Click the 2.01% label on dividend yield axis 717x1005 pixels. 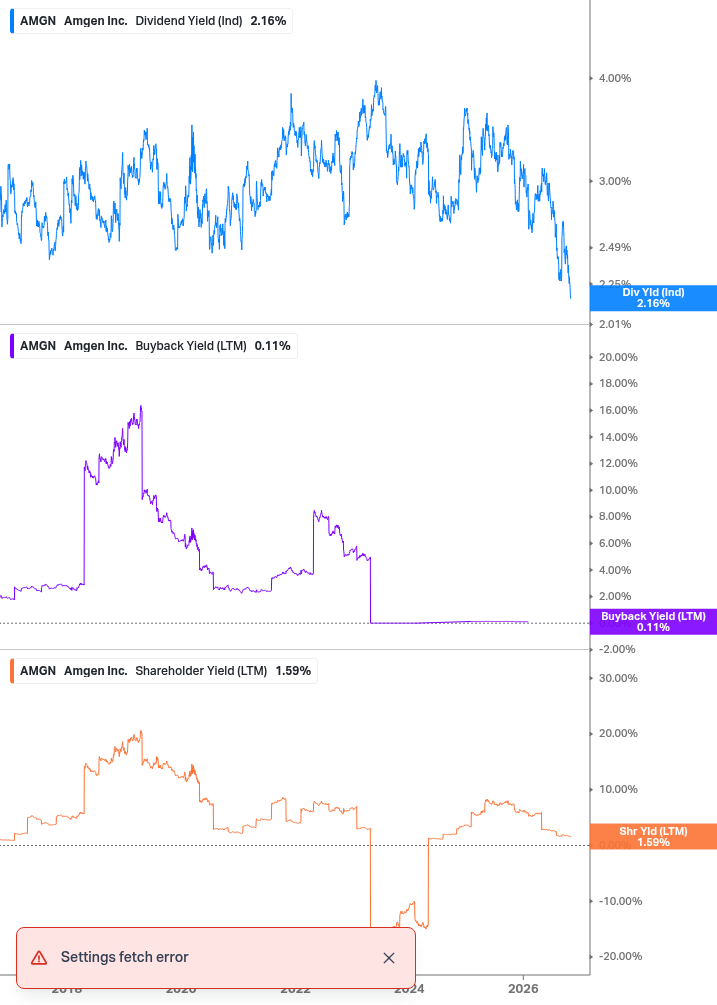tap(614, 324)
